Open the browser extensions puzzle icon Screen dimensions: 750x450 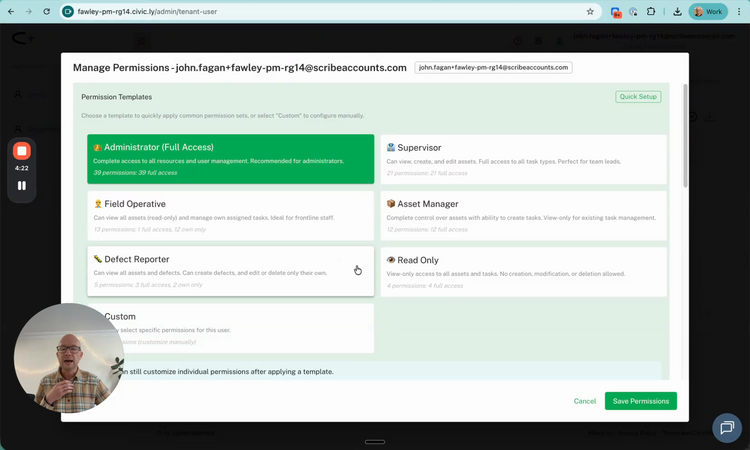click(x=651, y=11)
